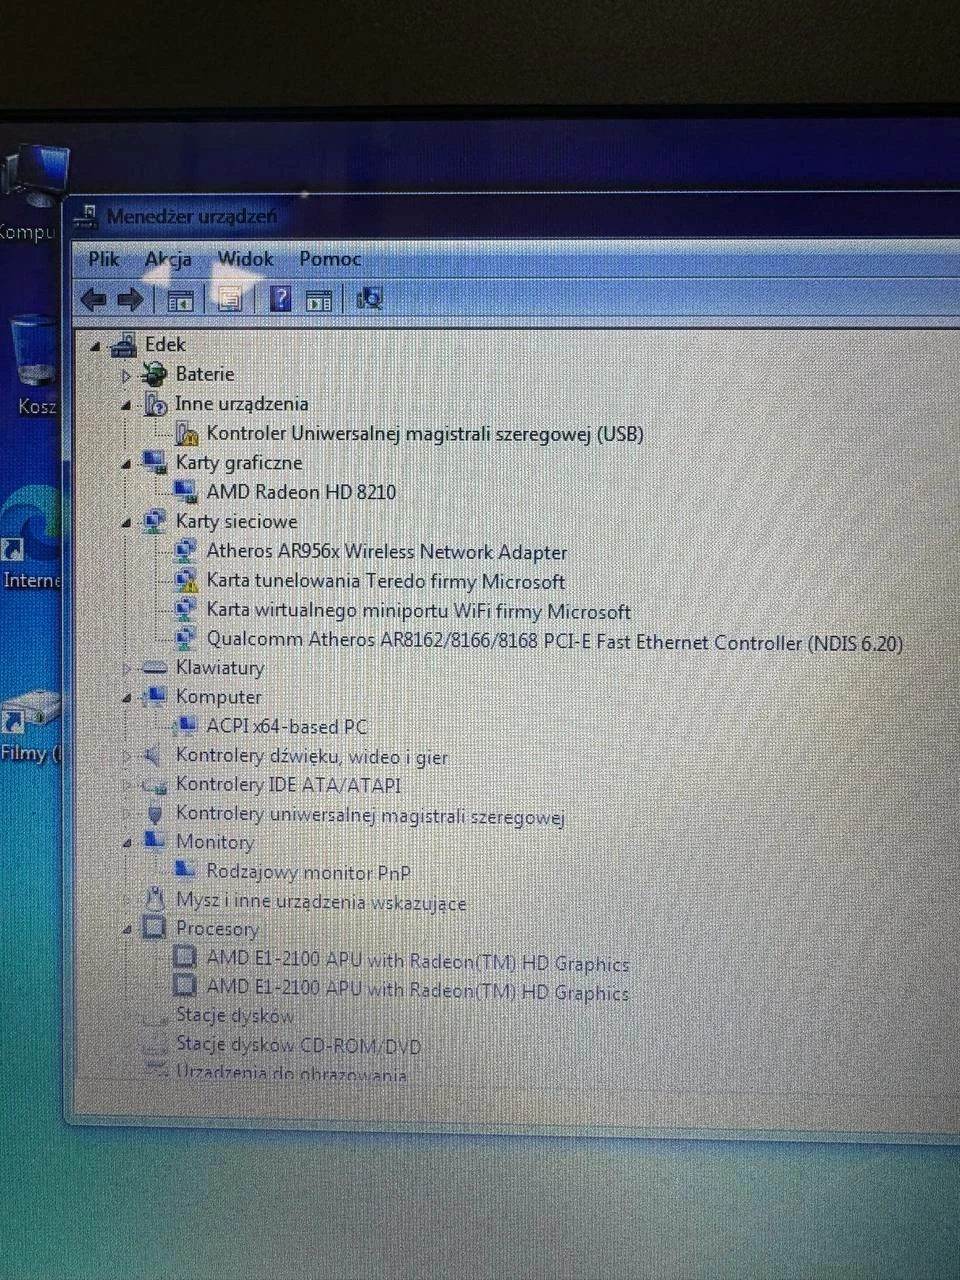Collapse the Procesory category
The height and width of the screenshot is (1280, 960).
(125, 929)
